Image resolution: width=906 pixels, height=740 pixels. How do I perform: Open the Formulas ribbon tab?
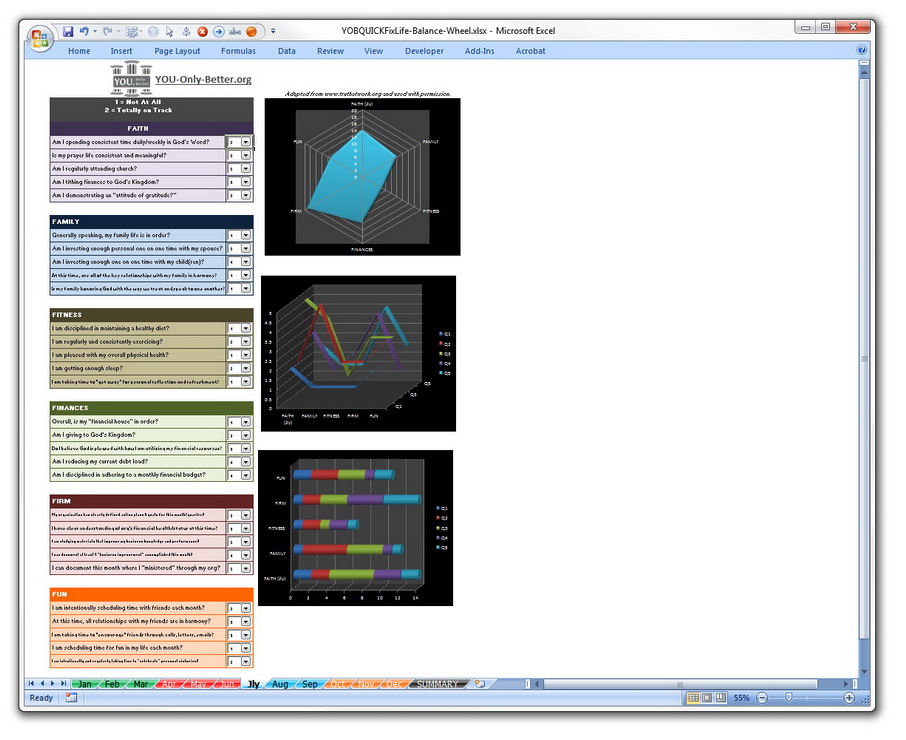238,51
